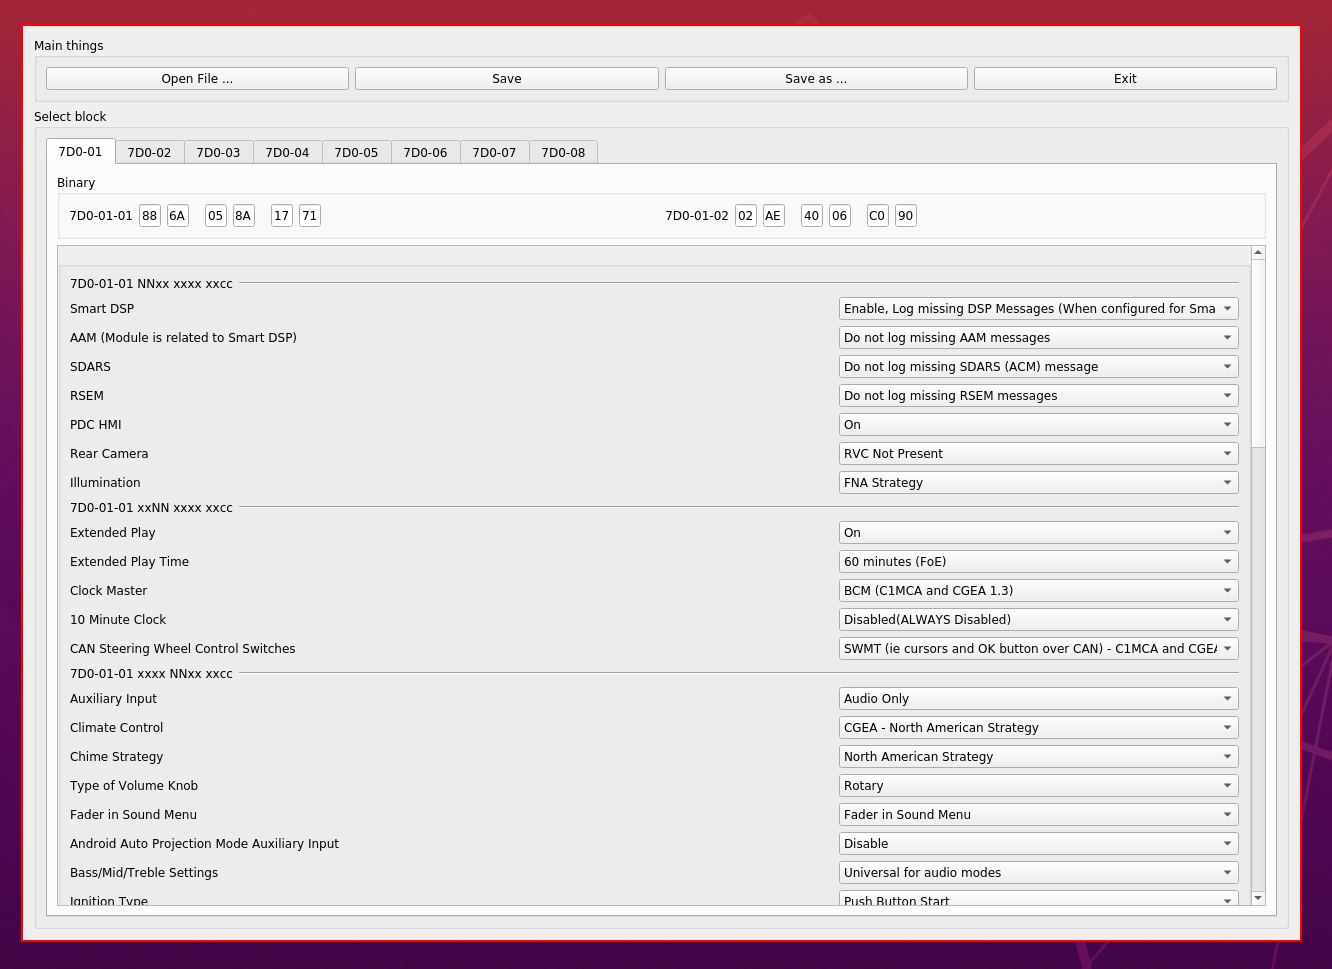Open Android Auto Projection Mode Auxiliary Input dropdown
This screenshot has width=1332, height=969.
1038,844
